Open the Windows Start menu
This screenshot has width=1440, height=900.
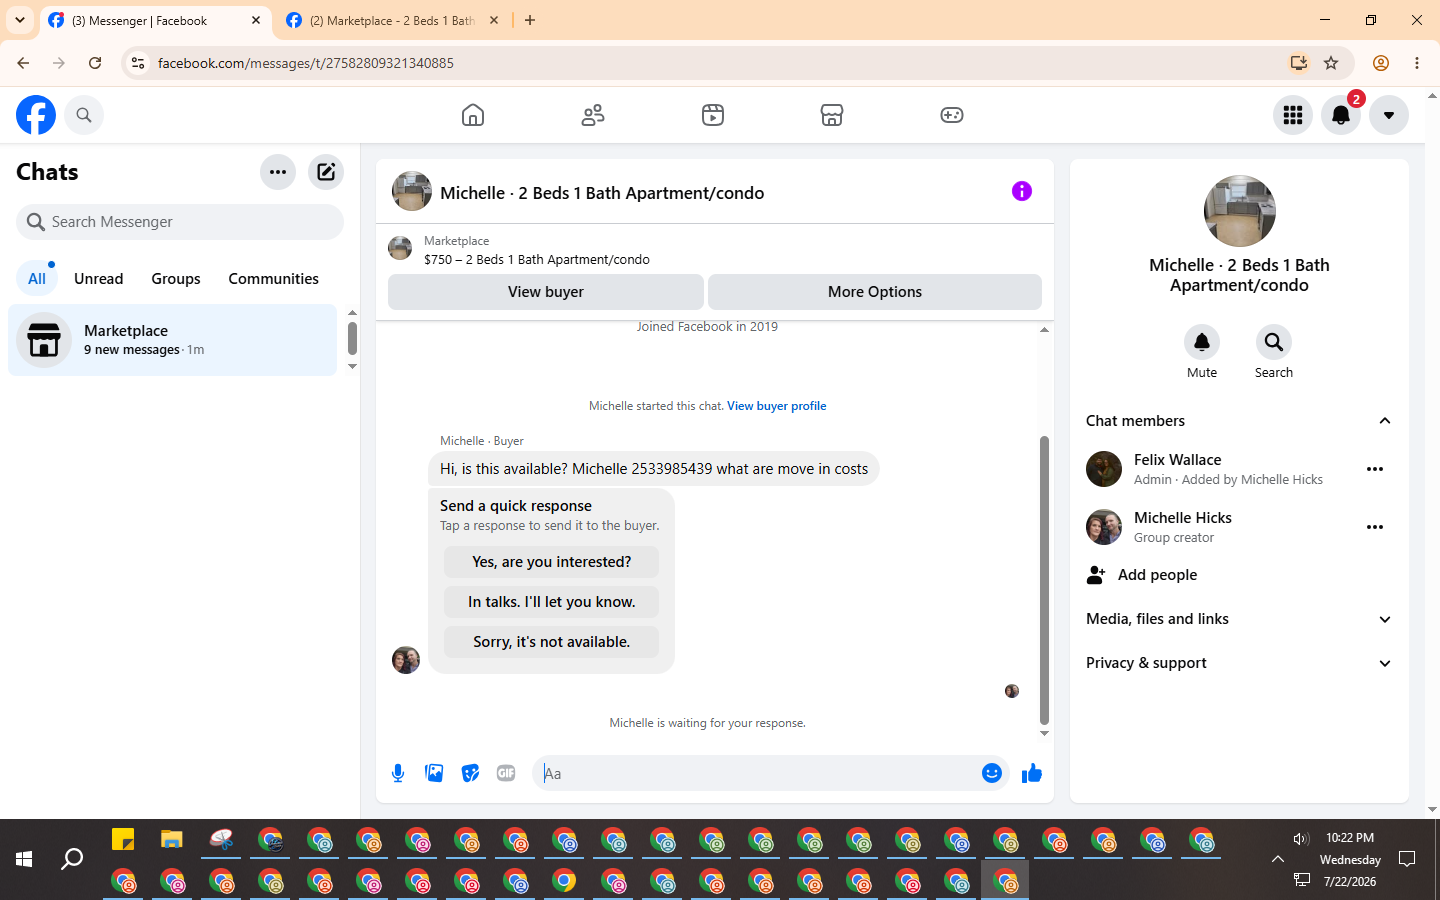pos(24,859)
